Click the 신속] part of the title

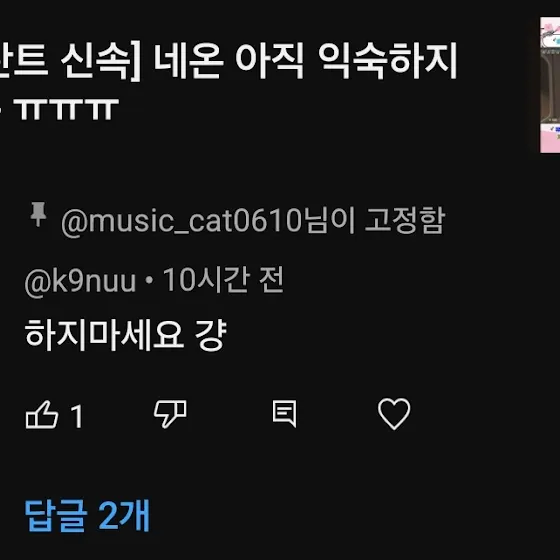pos(101,61)
